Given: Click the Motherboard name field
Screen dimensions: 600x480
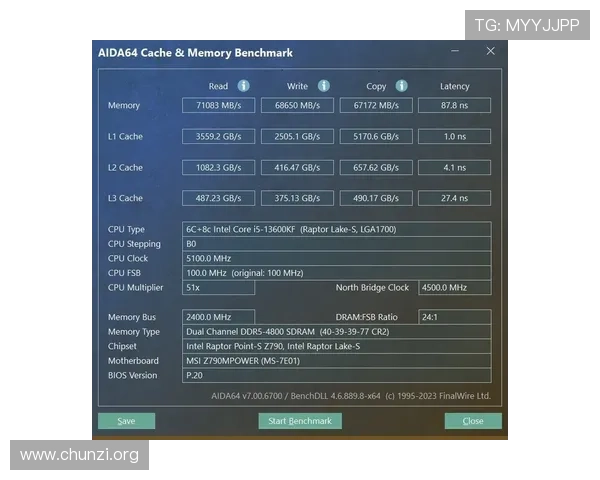Looking at the screenshot, I should (x=336, y=361).
